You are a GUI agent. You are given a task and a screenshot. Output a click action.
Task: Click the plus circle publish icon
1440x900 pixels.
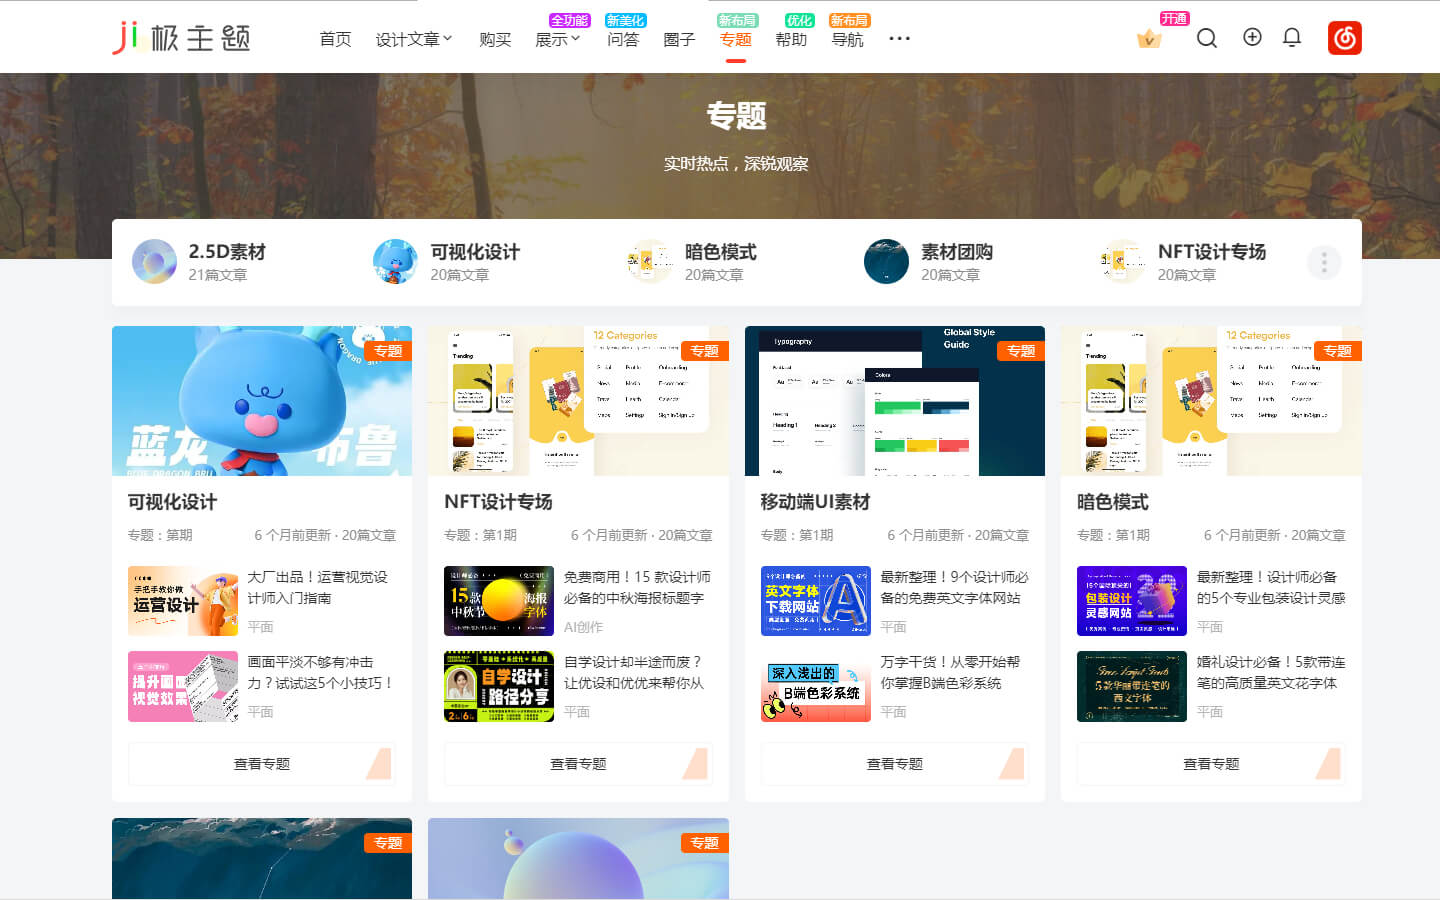pyautogui.click(x=1252, y=37)
